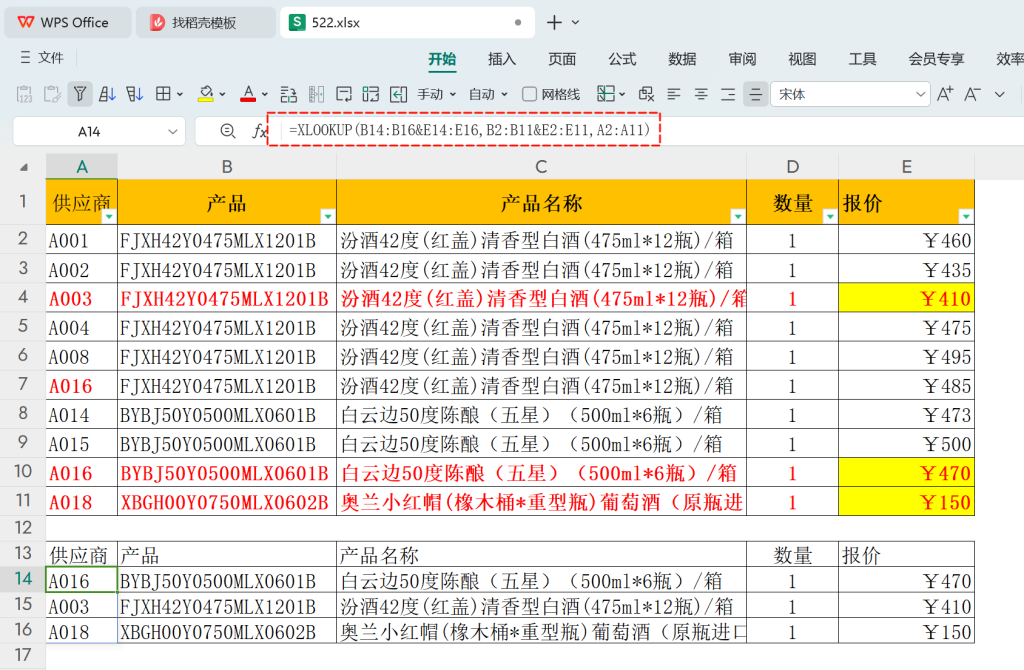Add a new document tab with plus

554,22
